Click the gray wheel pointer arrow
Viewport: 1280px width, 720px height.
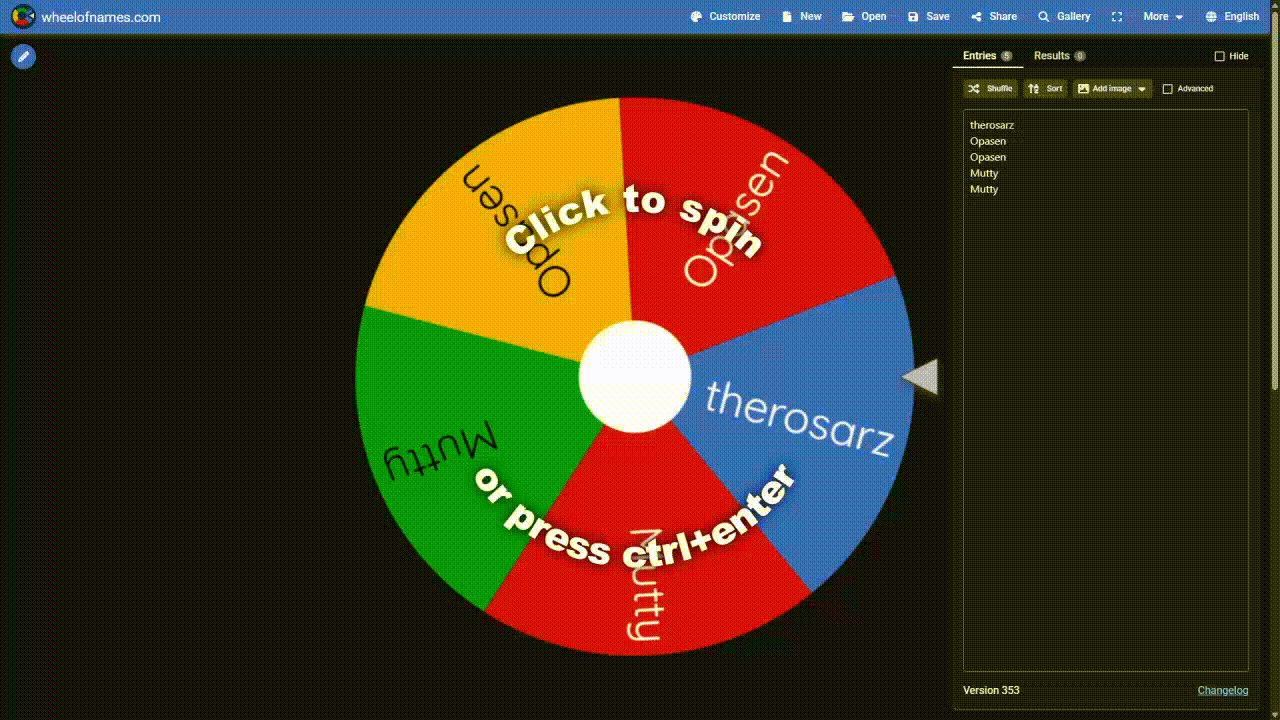tap(921, 377)
